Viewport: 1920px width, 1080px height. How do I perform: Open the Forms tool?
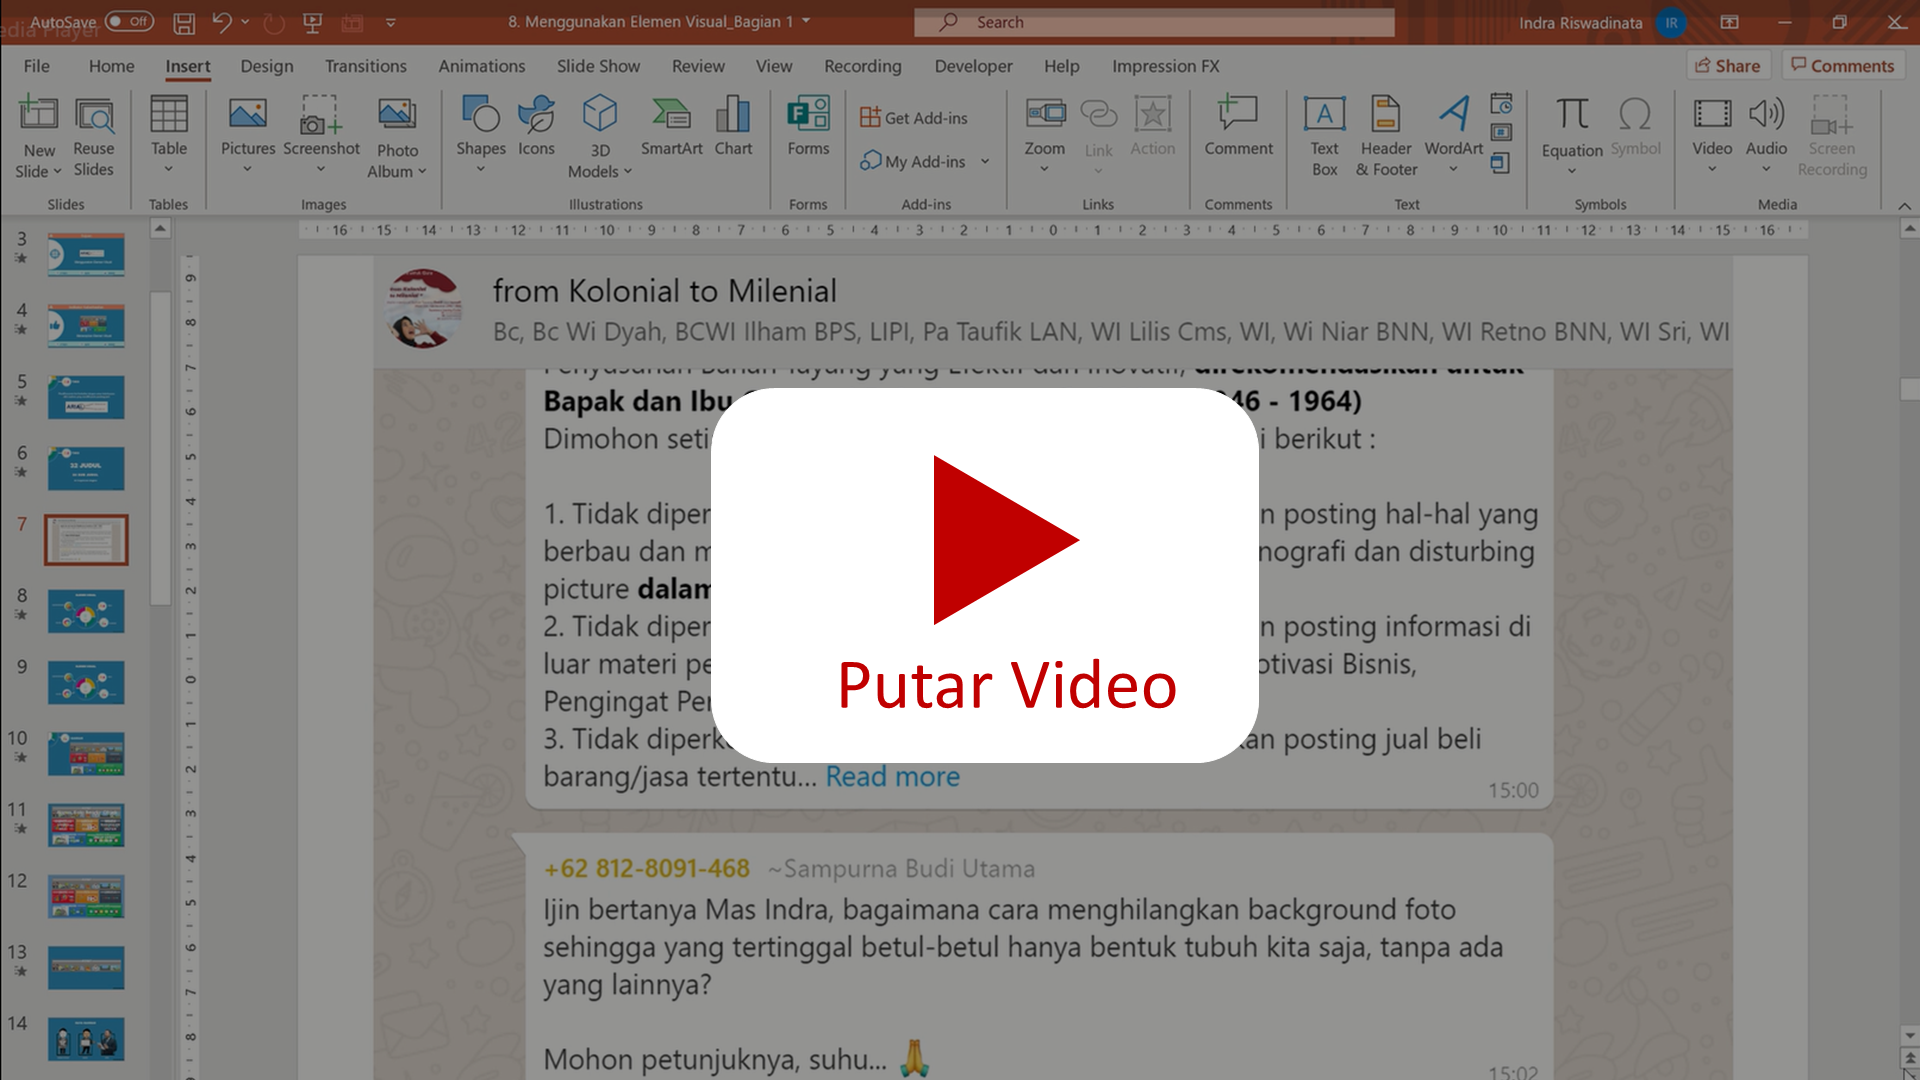click(808, 115)
